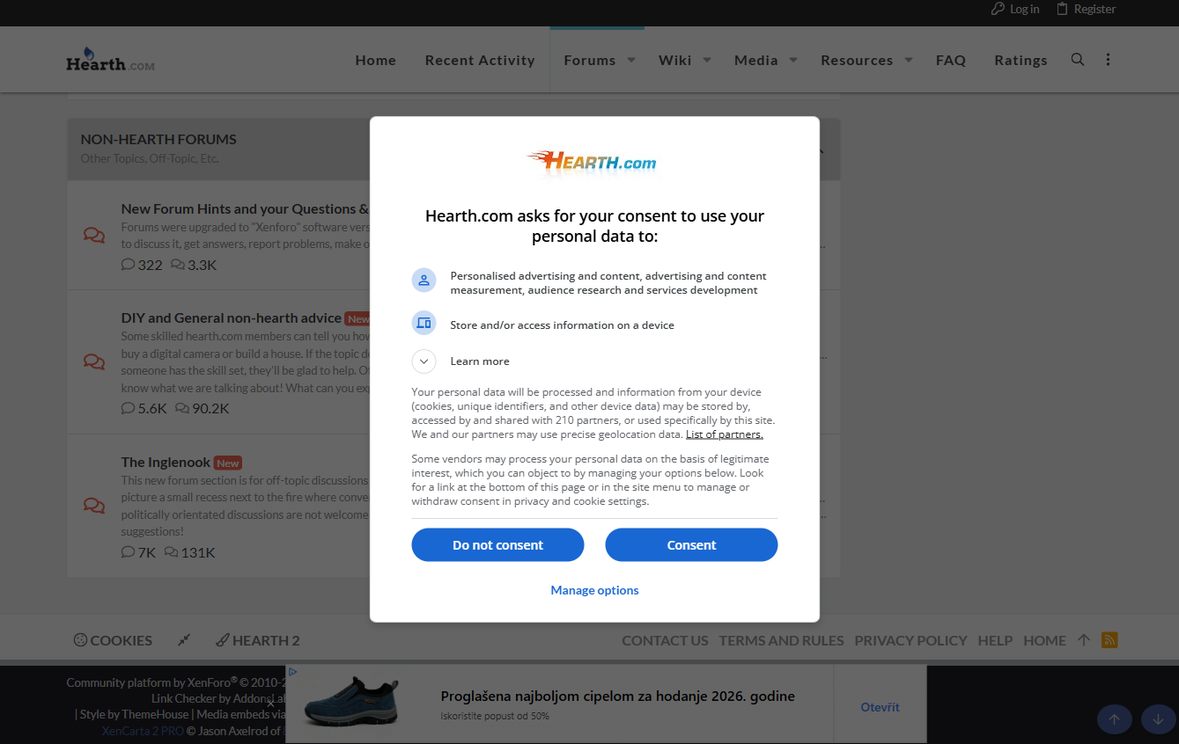
Task: Click the Hearth.com logo in header
Action: (x=111, y=59)
